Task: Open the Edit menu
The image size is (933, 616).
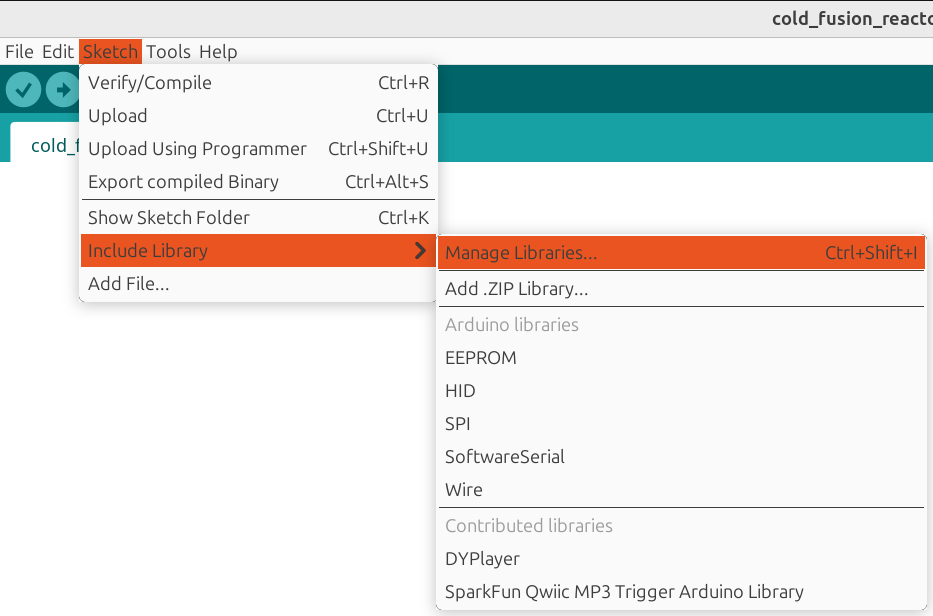Action: (57, 51)
